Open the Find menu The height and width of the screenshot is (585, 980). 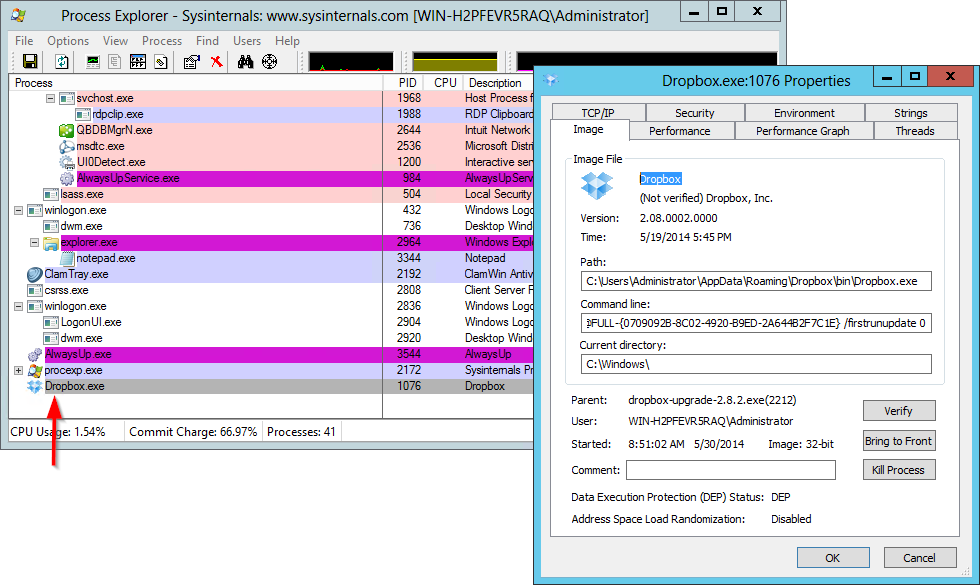pos(208,41)
